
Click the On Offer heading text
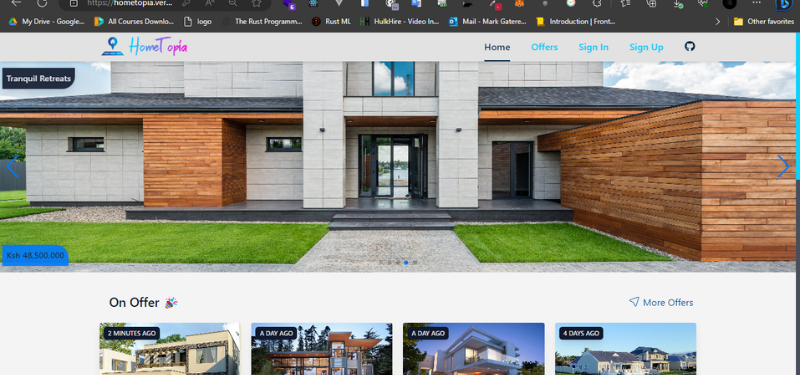click(134, 302)
